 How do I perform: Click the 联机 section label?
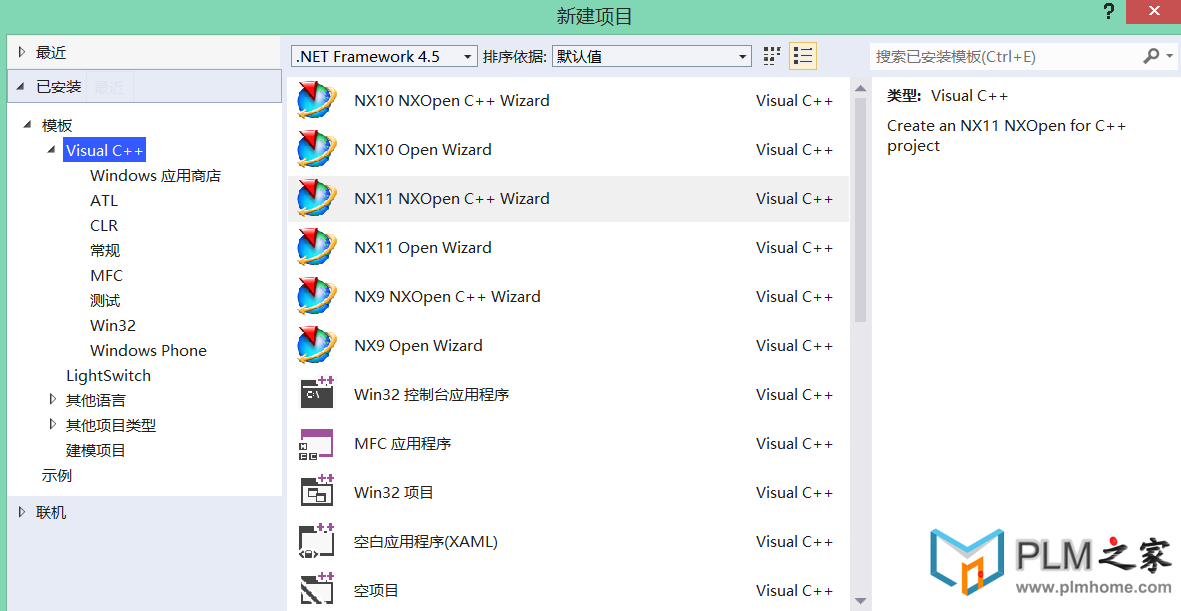[51, 512]
